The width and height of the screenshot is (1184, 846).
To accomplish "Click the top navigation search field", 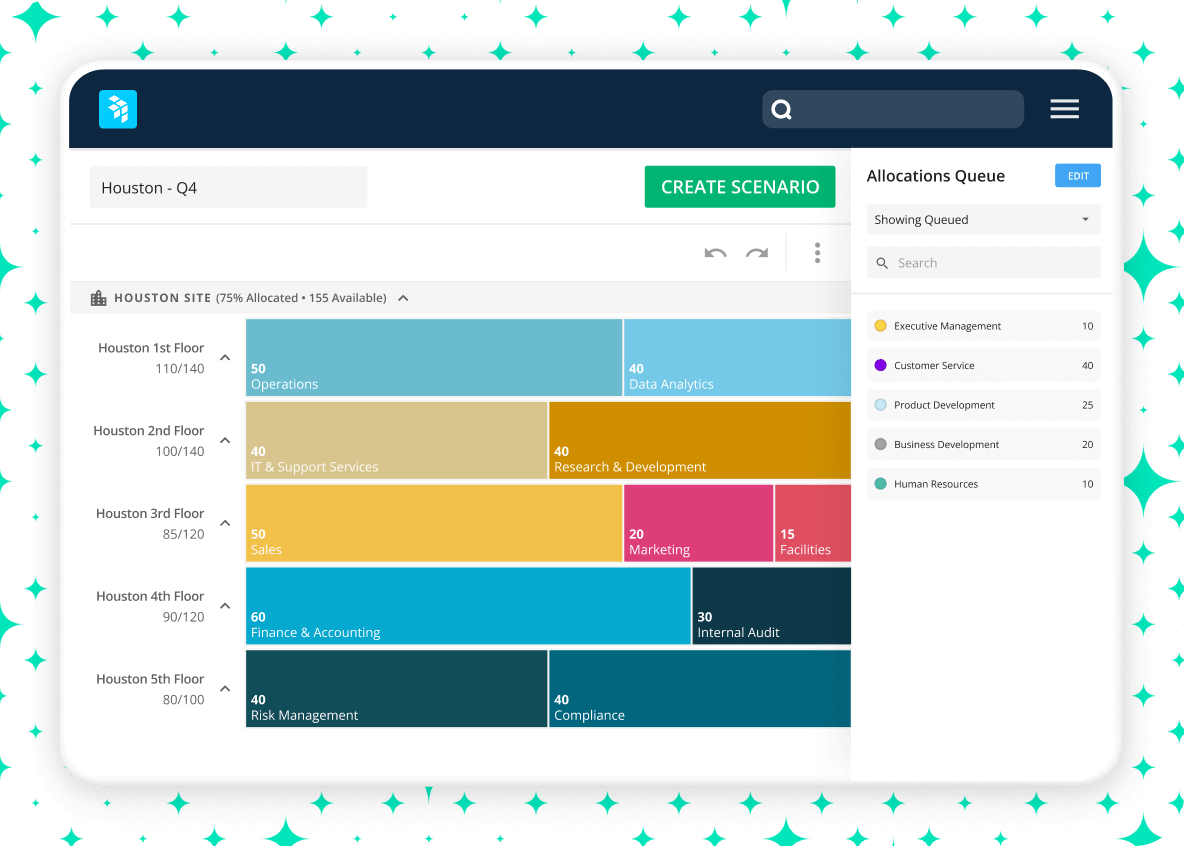I will pyautogui.click(x=893, y=110).
